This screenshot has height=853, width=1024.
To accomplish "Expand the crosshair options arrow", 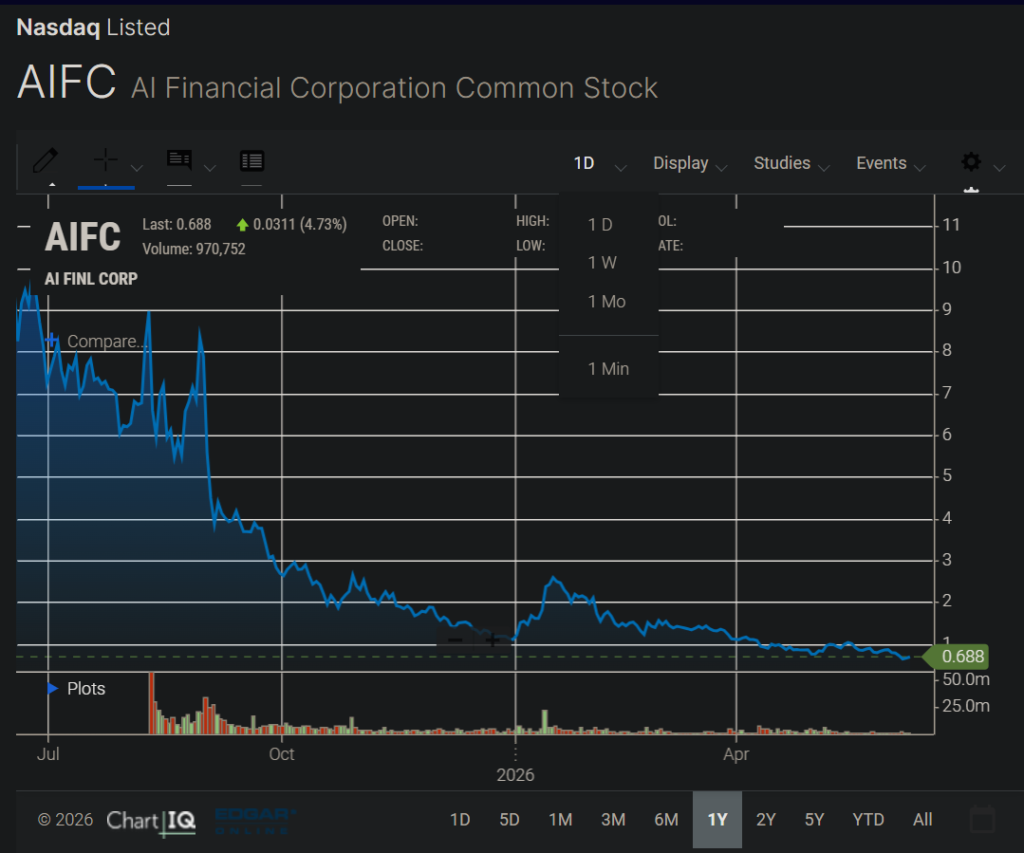I will [x=136, y=168].
